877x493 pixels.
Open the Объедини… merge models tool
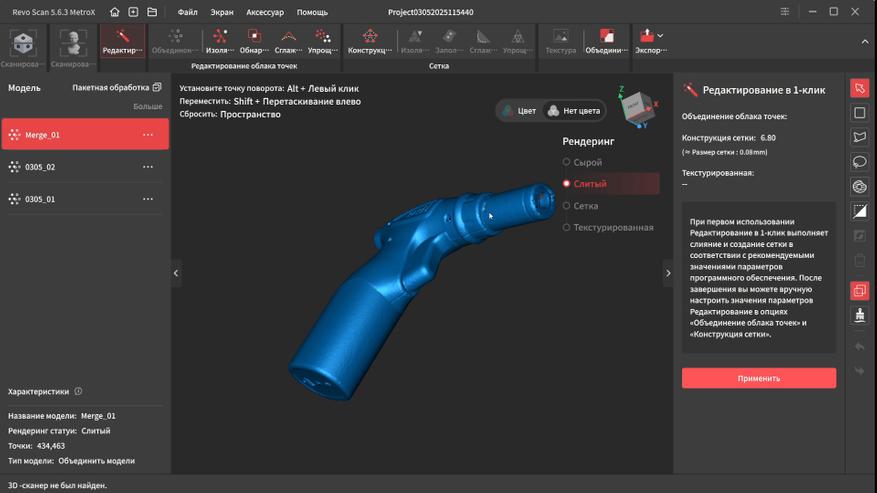click(606, 41)
